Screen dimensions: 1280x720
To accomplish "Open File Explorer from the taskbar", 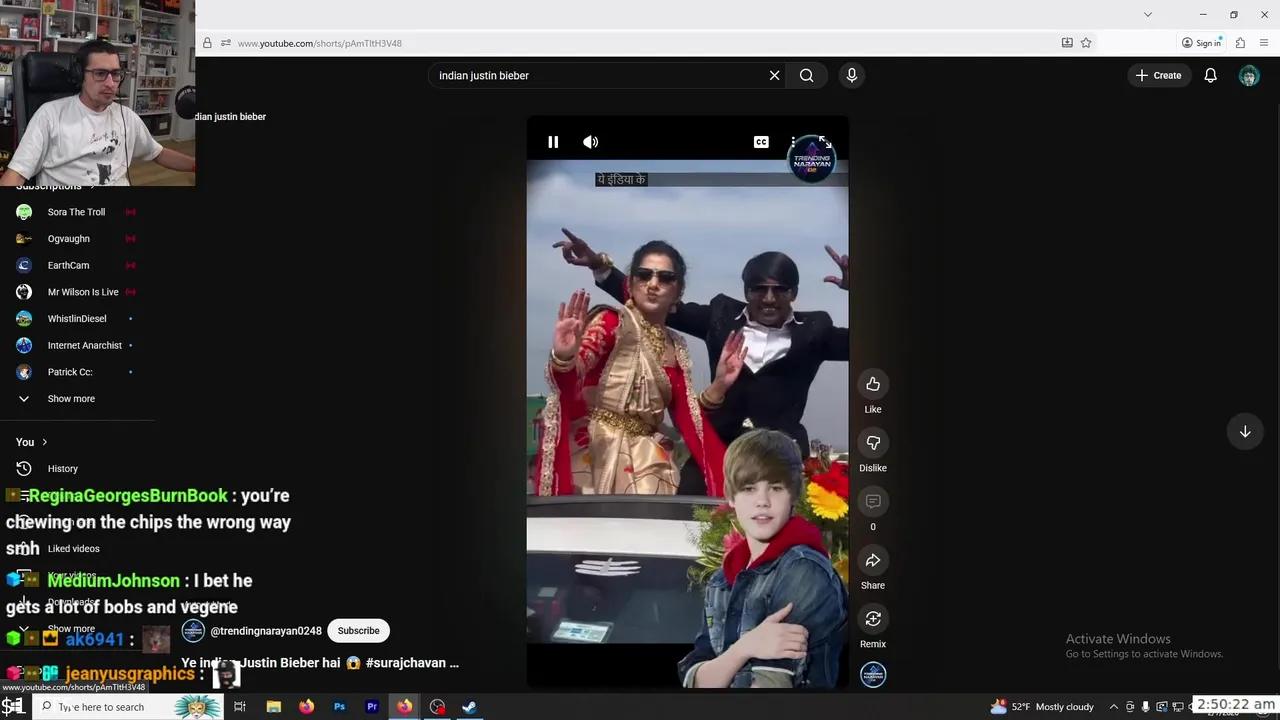I will pos(273,707).
